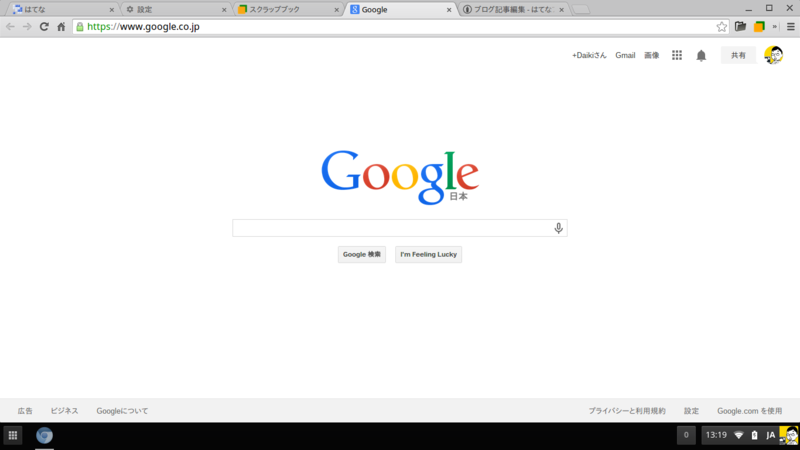Open the +Daikiさん link
Screen dimensions: 800x450
589,55
